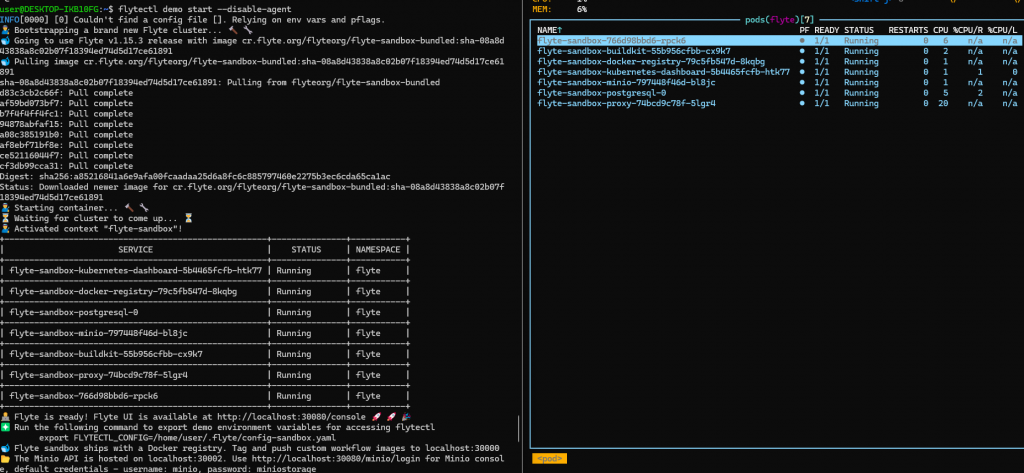Image resolution: width=1024 pixels, height=473 pixels.
Task: Click flyte-sandbox-buildkit-55b956cfbb-cx9k7 in the terminal service table
Action: point(106,354)
